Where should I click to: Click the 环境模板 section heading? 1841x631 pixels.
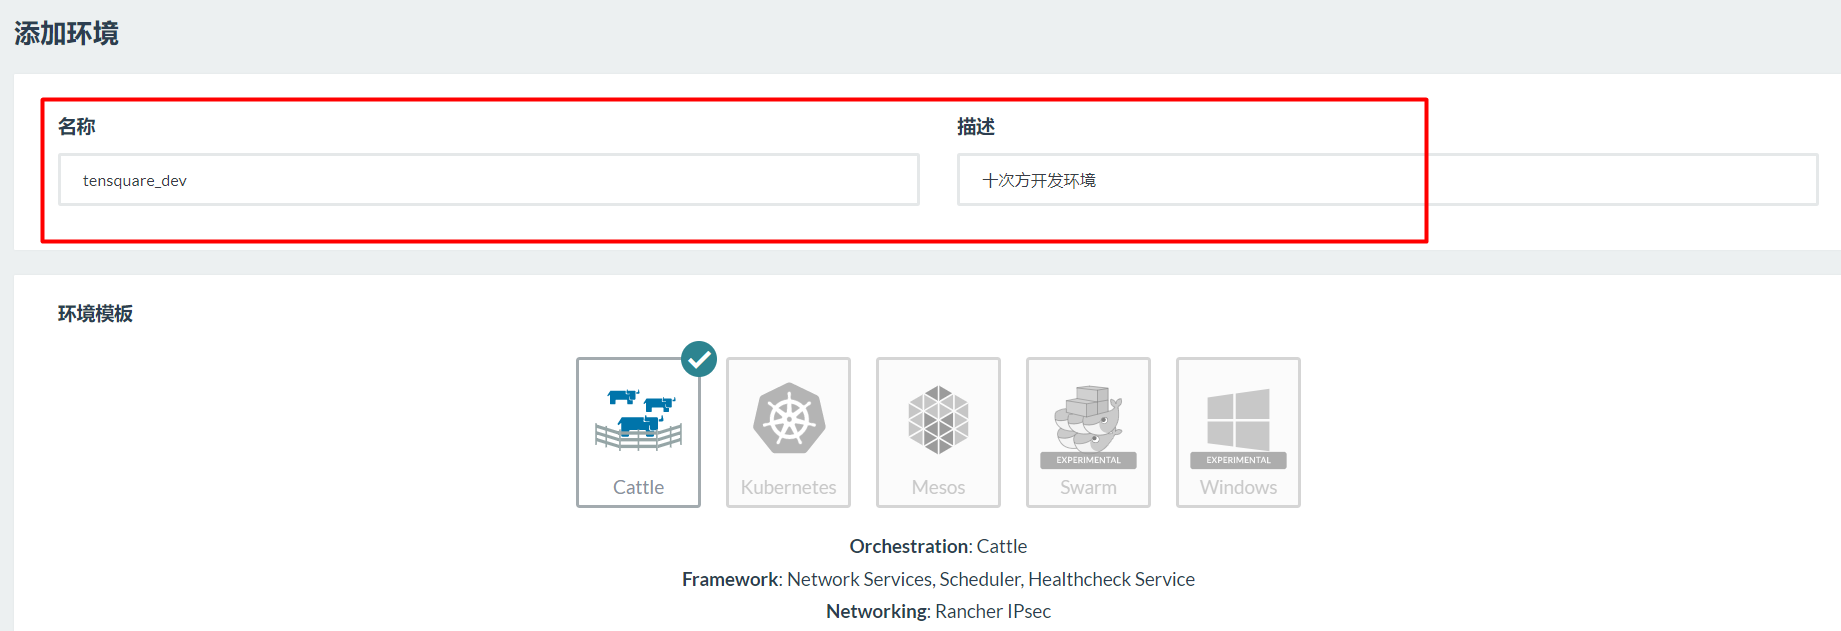click(x=95, y=314)
